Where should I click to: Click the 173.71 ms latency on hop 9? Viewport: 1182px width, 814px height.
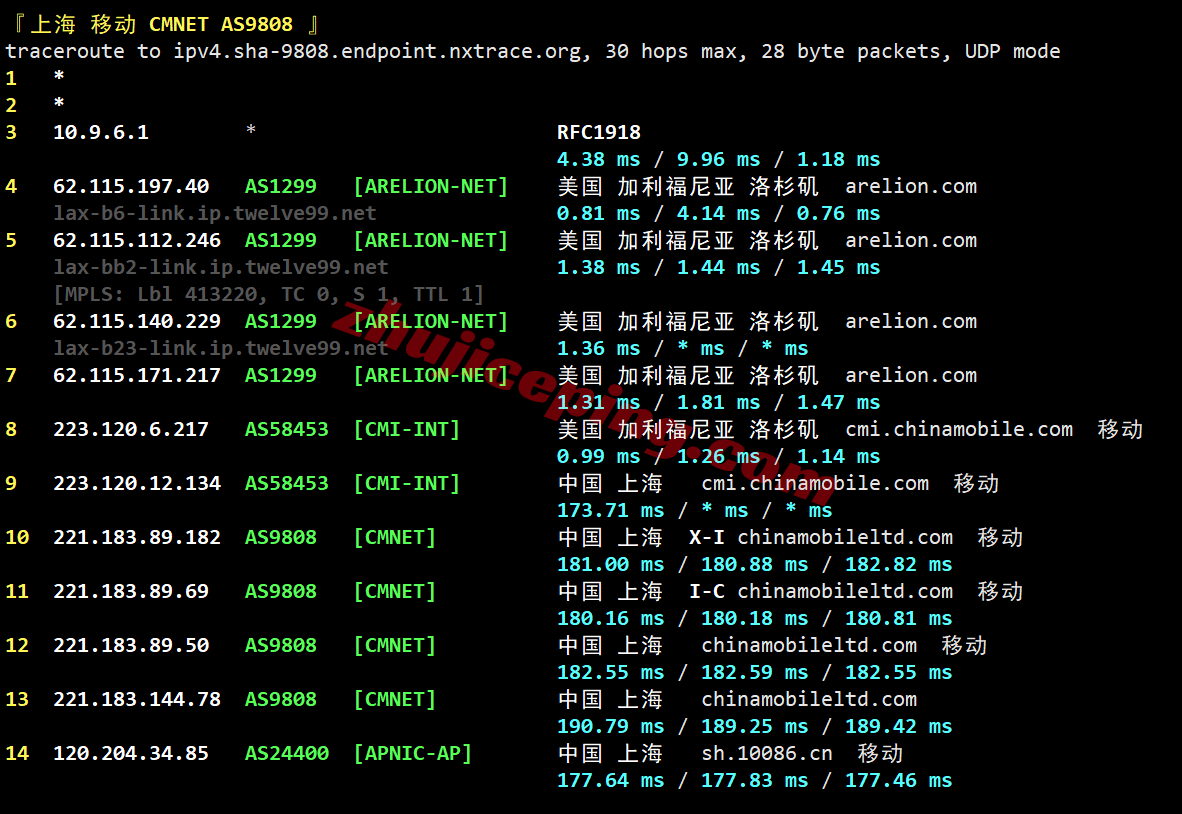[610, 510]
